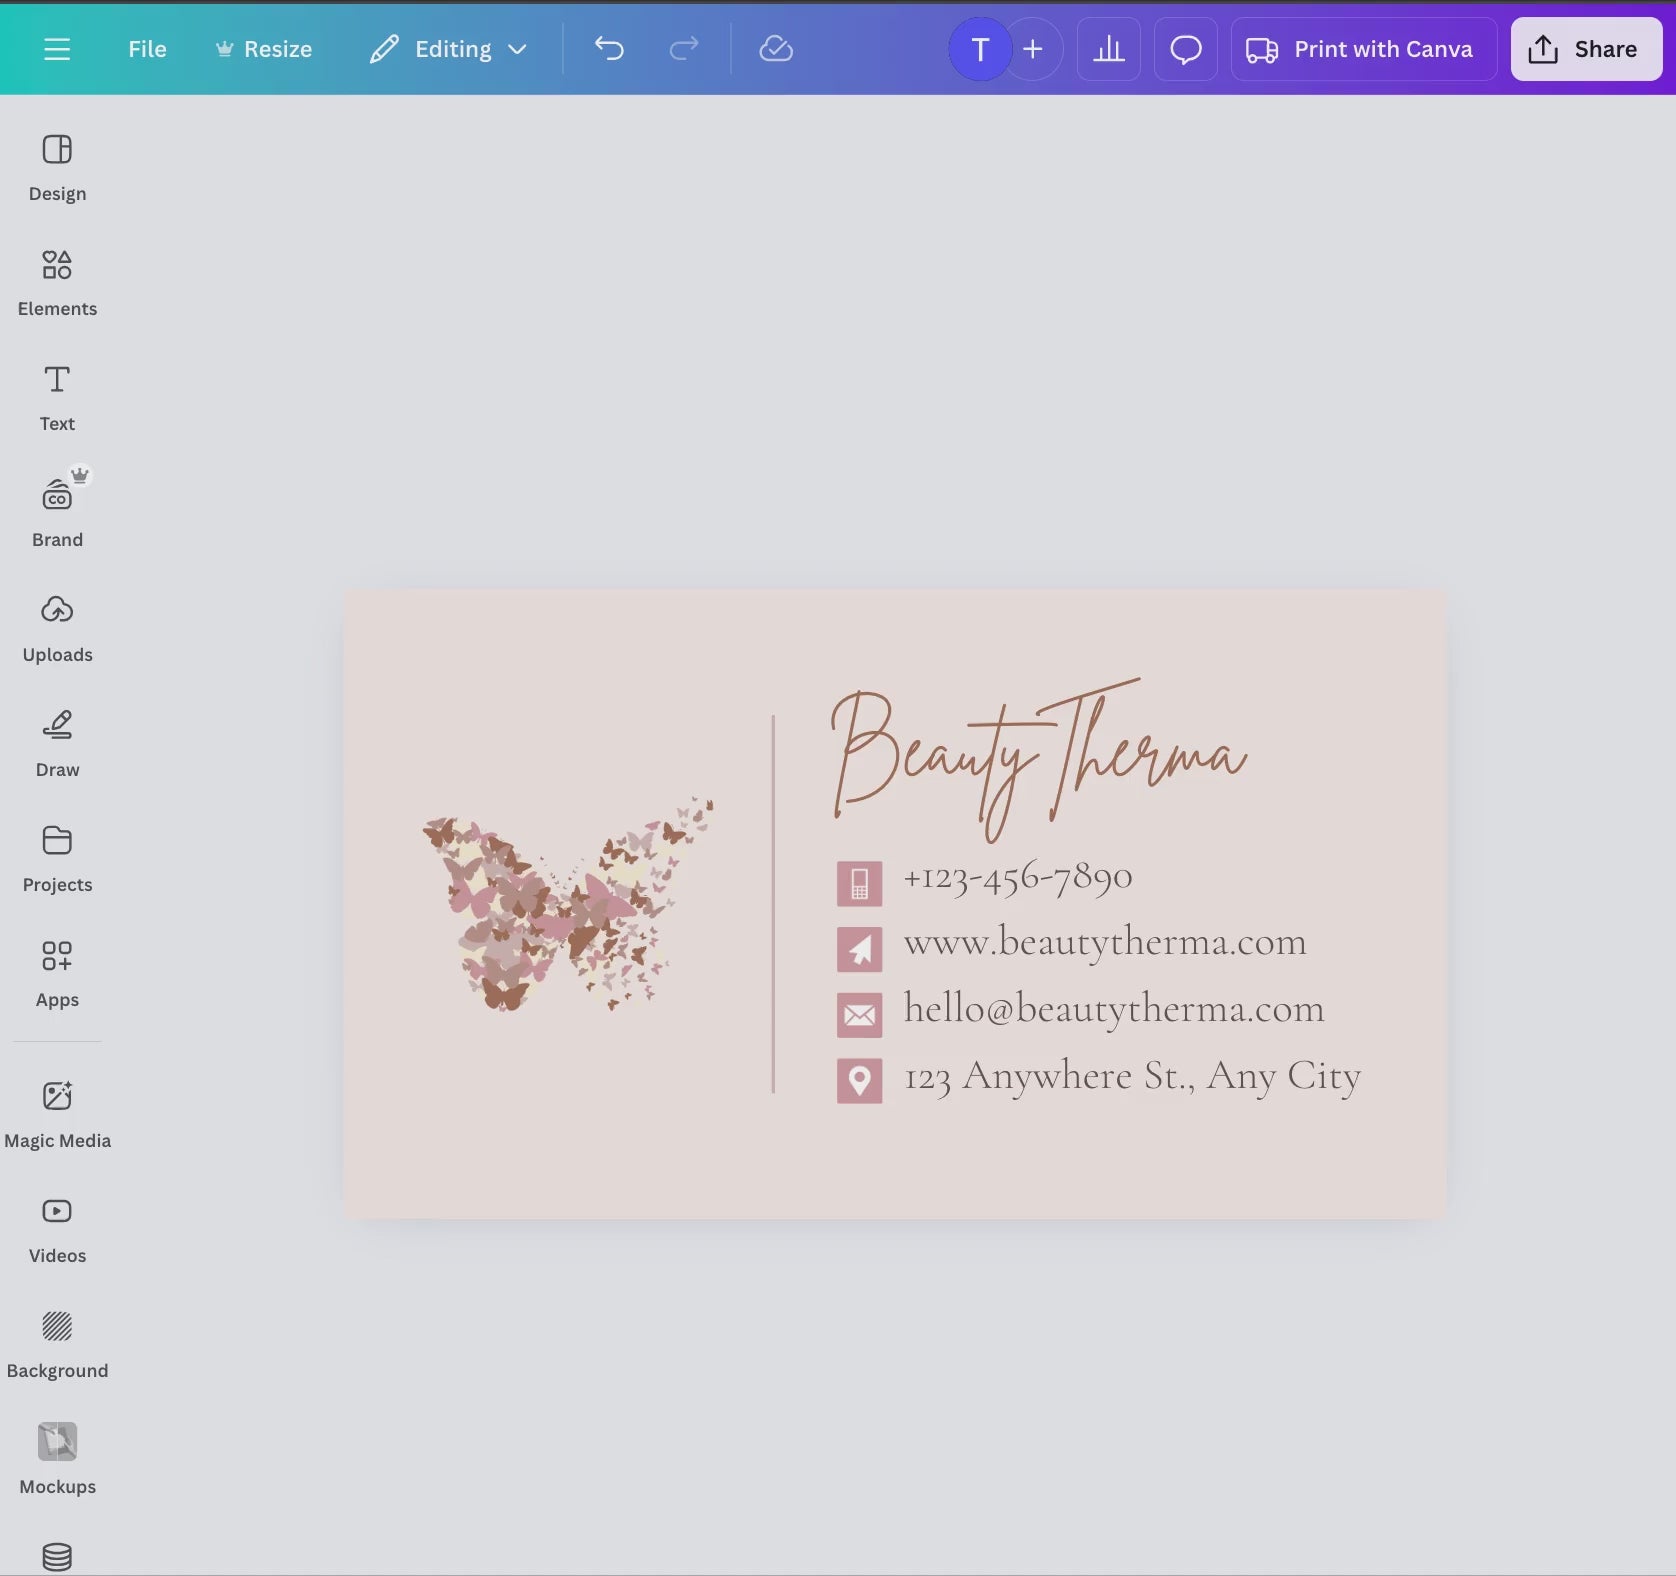Open the comments panel
The image size is (1676, 1576).
(x=1185, y=49)
